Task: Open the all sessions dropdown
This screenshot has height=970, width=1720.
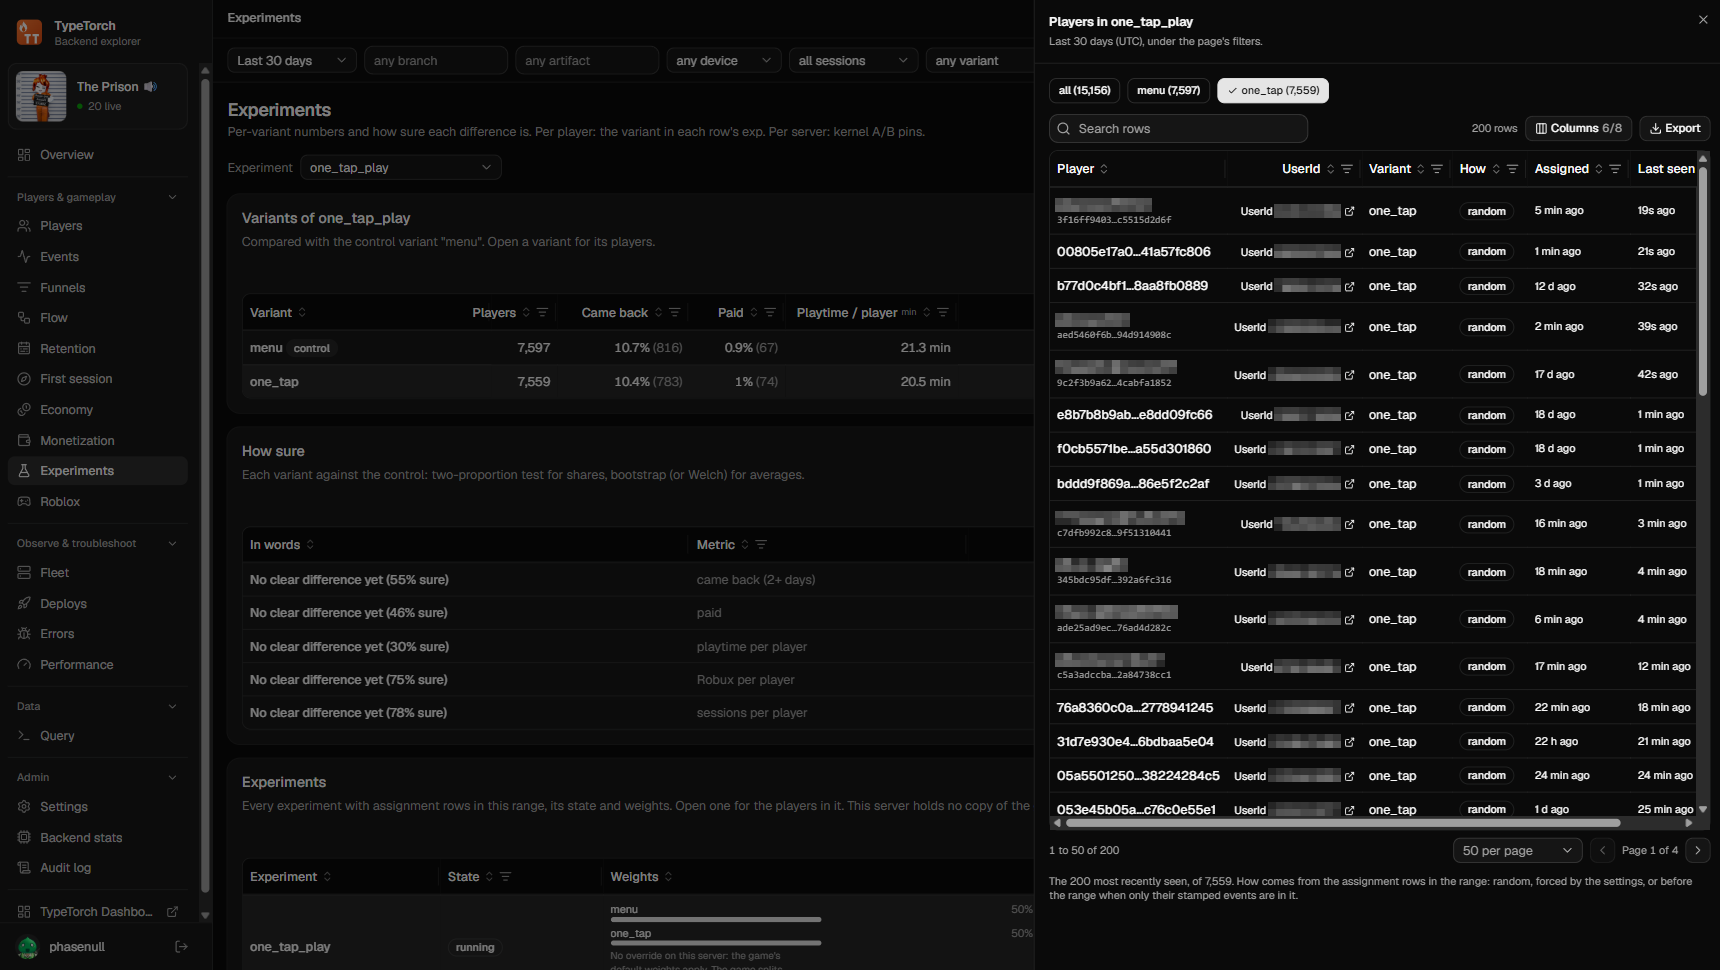Action: [x=853, y=61]
